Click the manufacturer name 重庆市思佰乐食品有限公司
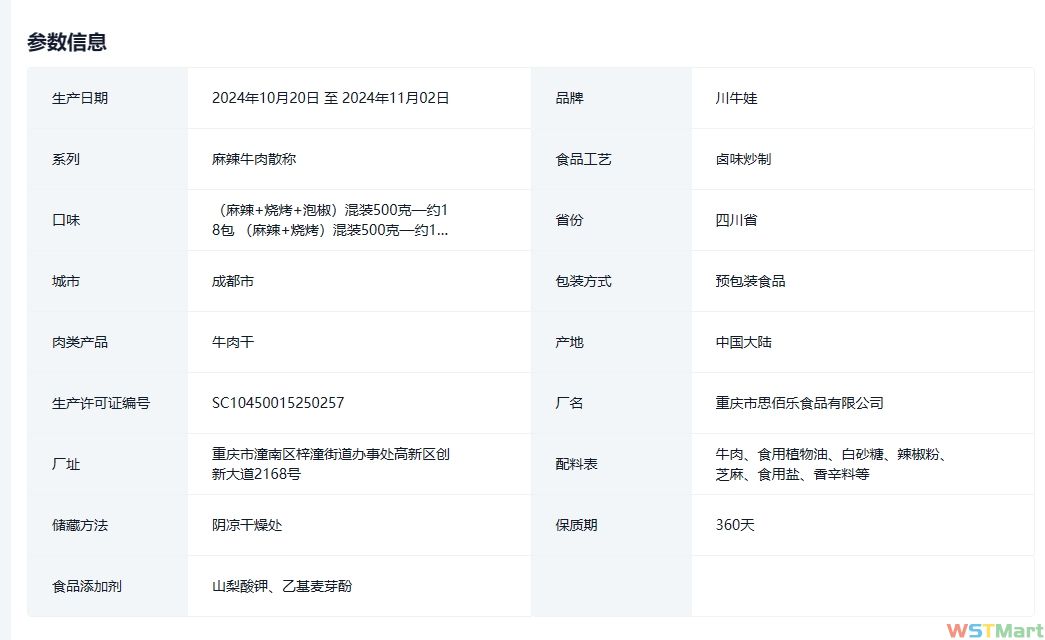 (x=799, y=403)
